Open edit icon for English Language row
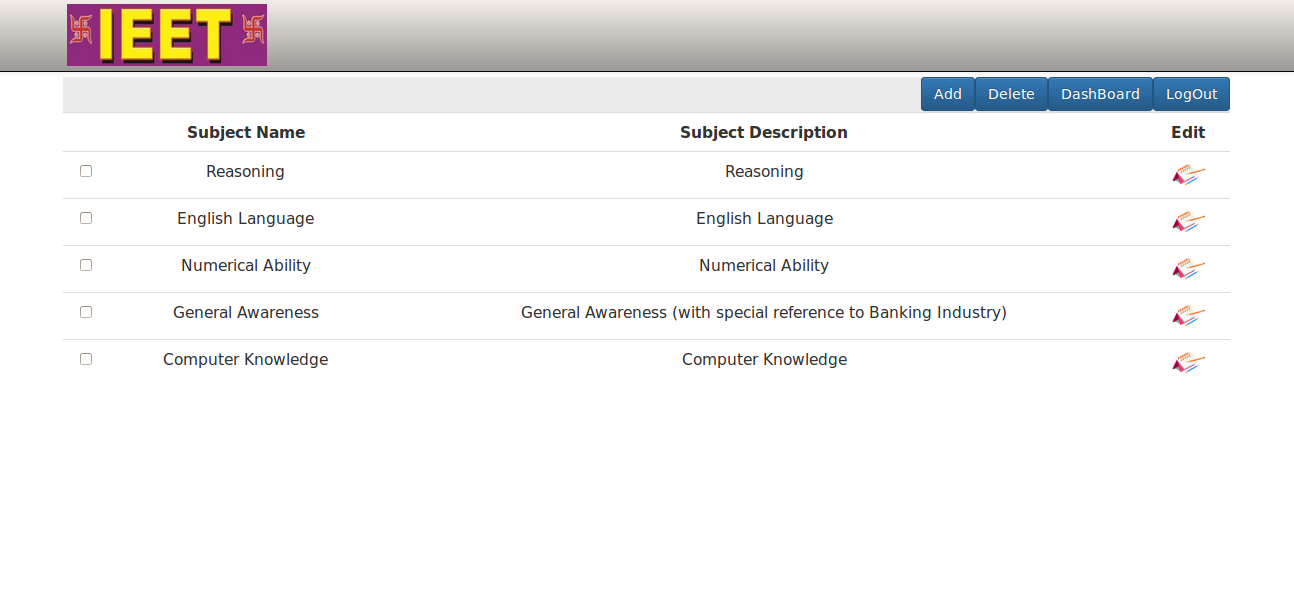The width and height of the screenshot is (1294, 589). point(1188,222)
